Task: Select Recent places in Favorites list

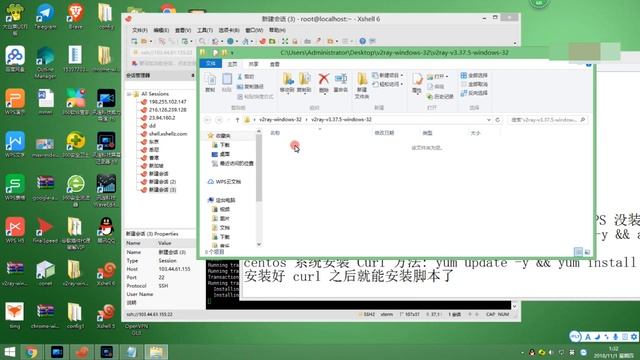Action: point(232,163)
